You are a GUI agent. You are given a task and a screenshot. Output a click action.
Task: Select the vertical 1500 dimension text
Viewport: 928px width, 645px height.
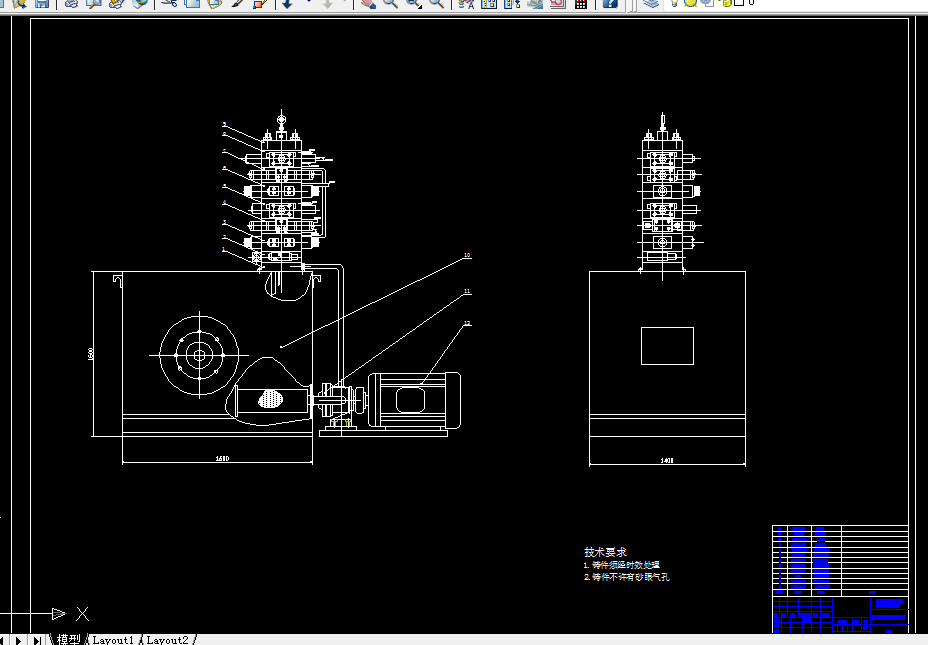91,353
